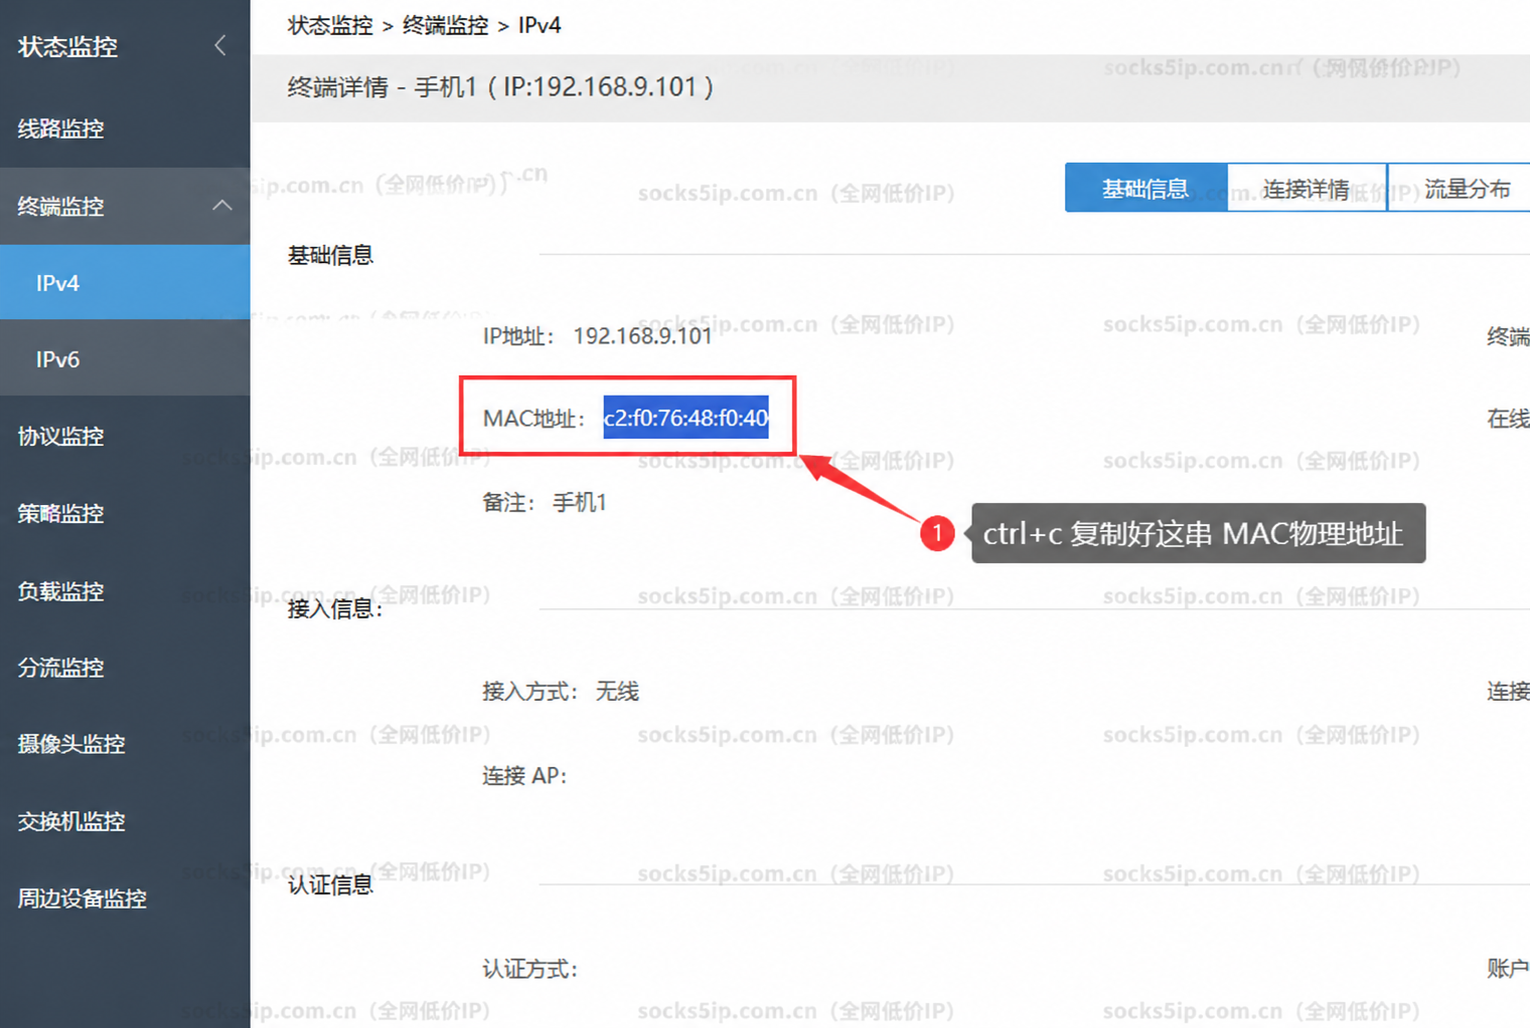Click the 基础信息 section heading
The image size is (1530, 1028).
coord(331,255)
